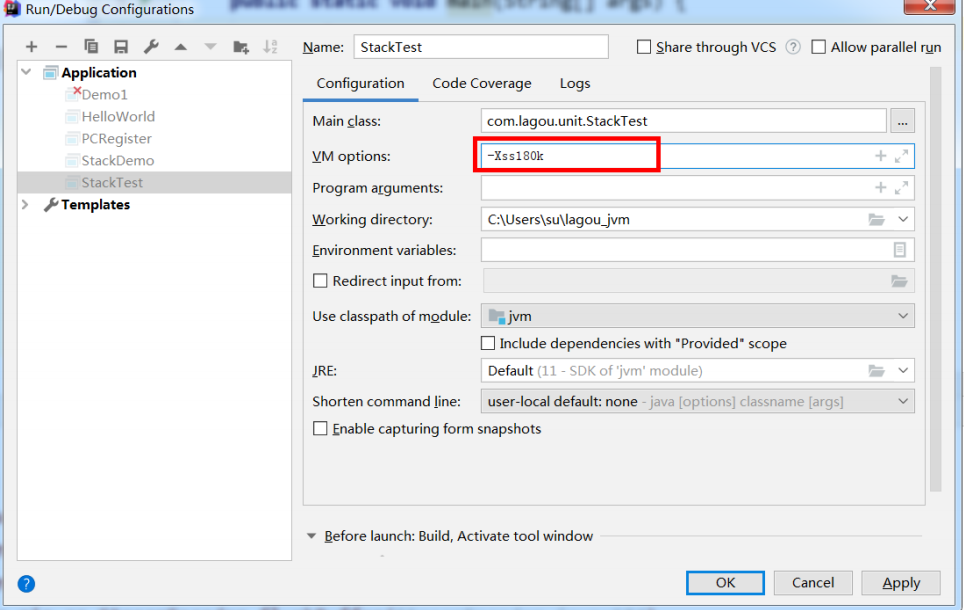Move configuration down with arrow icon

click(210, 47)
